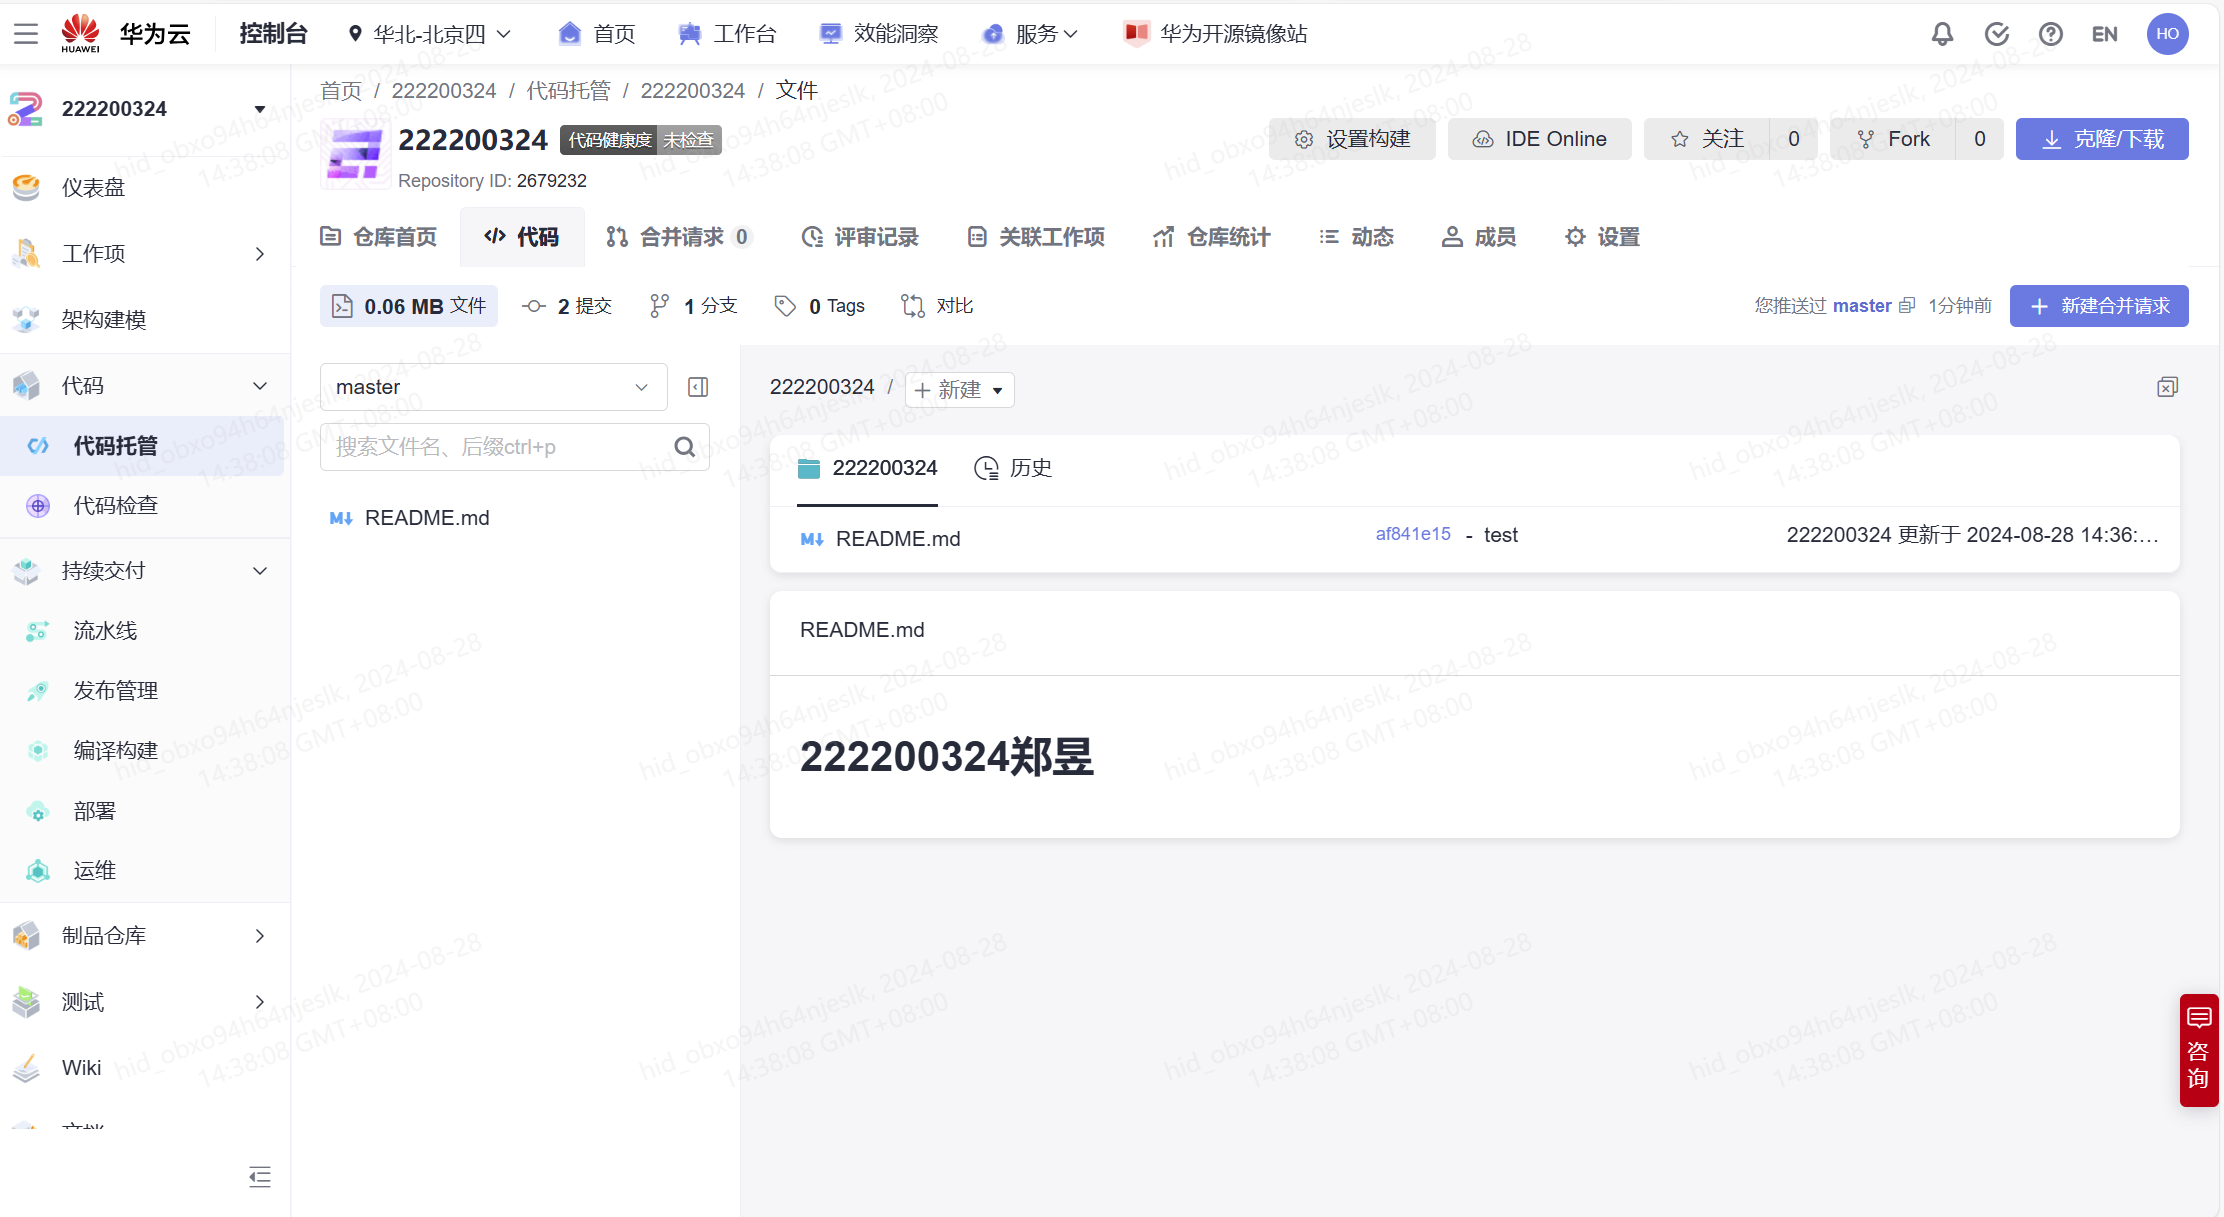Click the hamburger menu icon
Image resolution: width=2224 pixels, height=1217 pixels.
point(26,34)
